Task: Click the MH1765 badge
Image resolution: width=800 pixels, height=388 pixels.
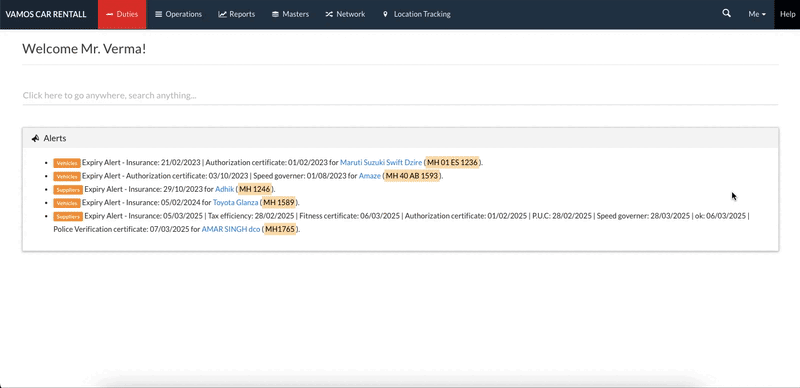Action: click(280, 229)
